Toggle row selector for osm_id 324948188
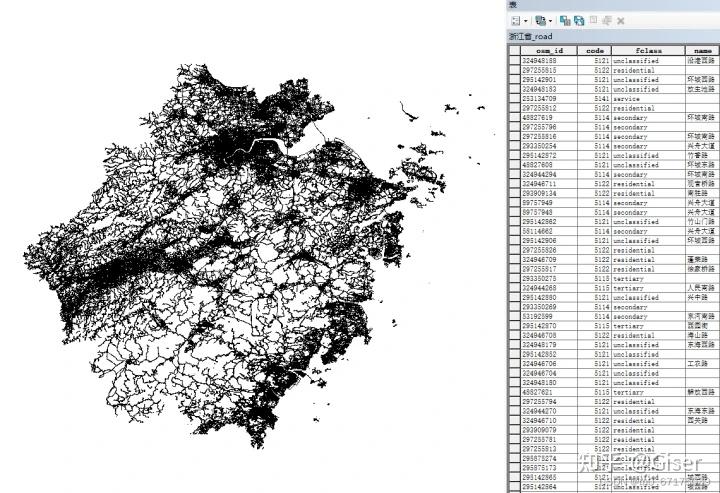The width and height of the screenshot is (720, 493). tap(514, 61)
